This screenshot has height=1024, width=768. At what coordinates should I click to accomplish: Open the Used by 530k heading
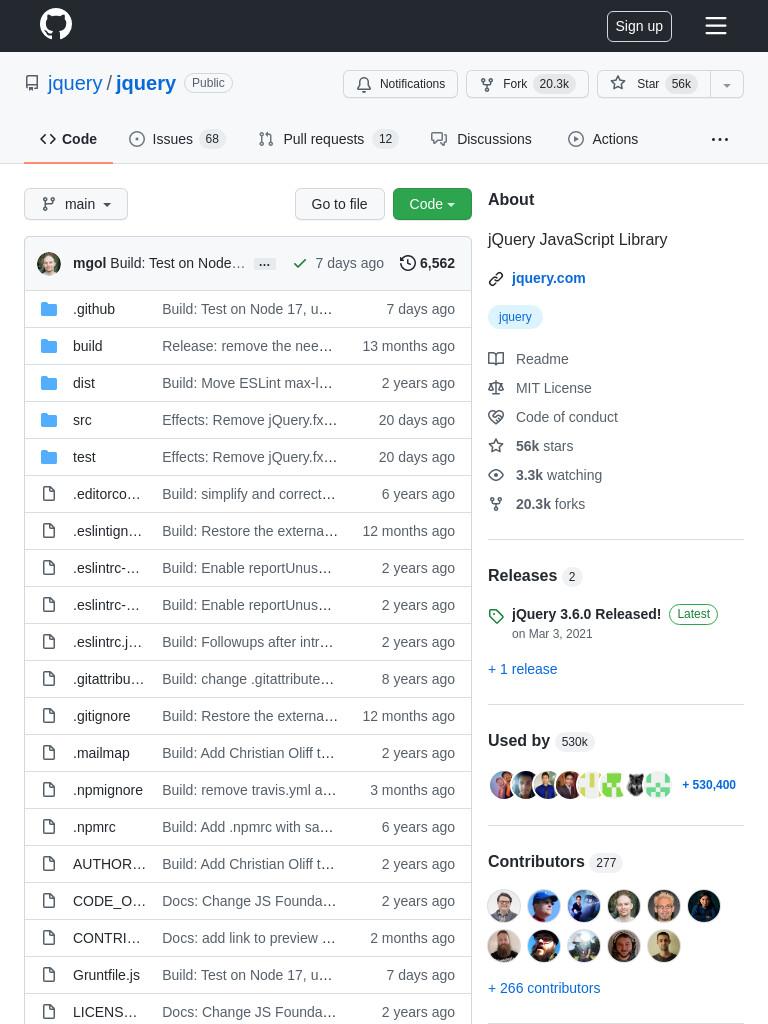pos(541,741)
